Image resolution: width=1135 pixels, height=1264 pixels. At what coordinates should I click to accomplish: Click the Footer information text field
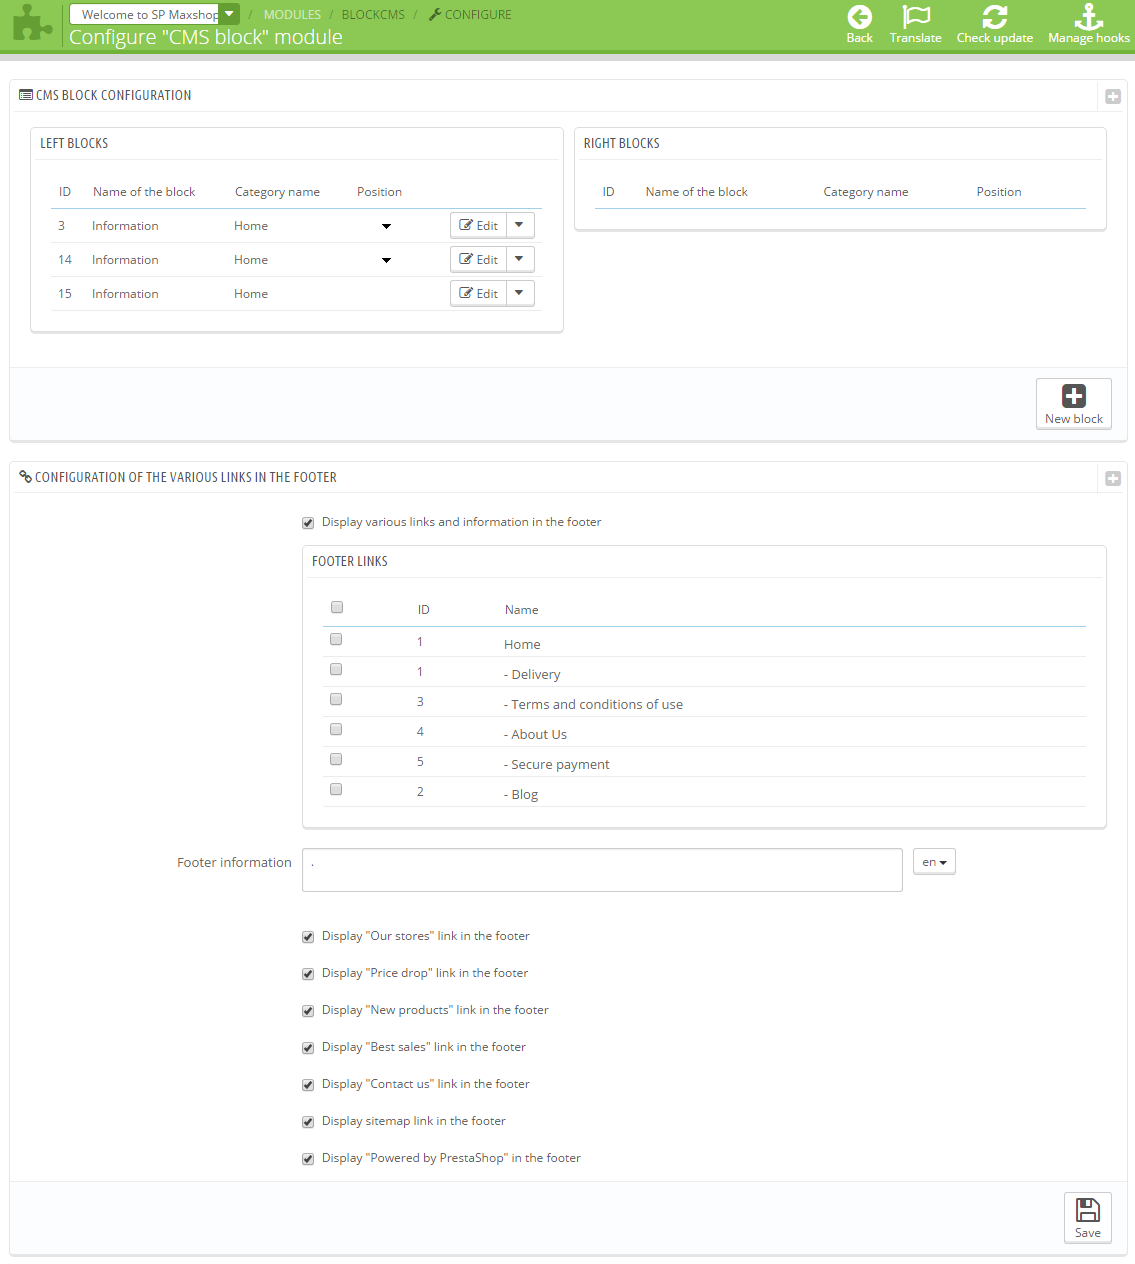tap(602, 870)
